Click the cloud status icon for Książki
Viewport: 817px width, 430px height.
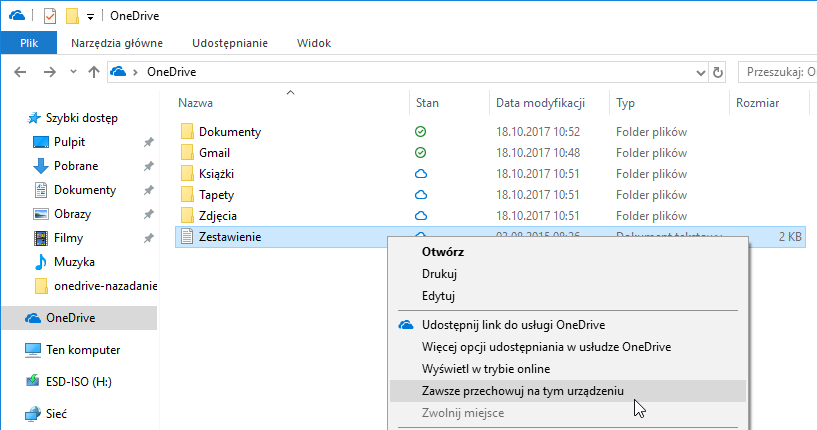tap(420, 174)
